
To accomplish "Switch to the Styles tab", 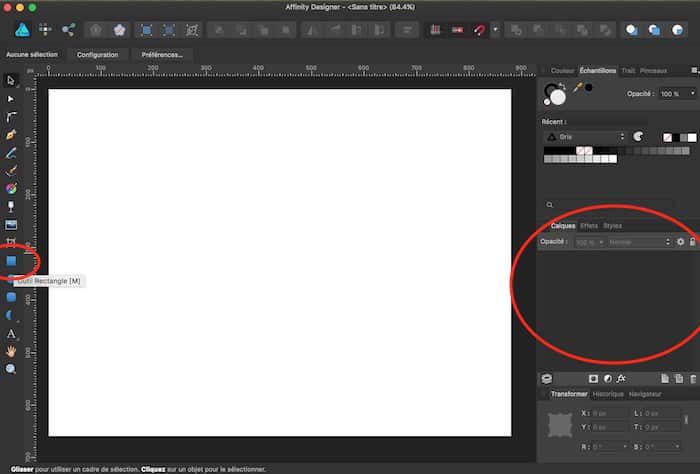I will [612, 226].
